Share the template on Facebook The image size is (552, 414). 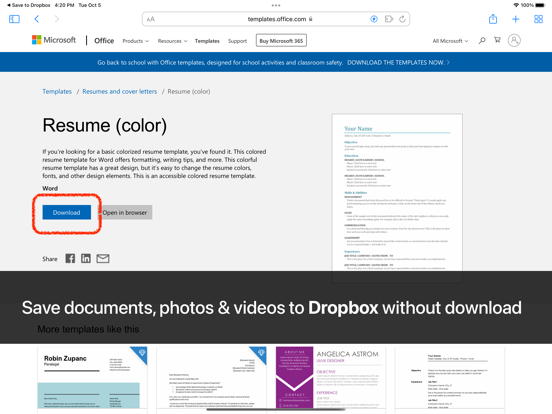(70, 258)
